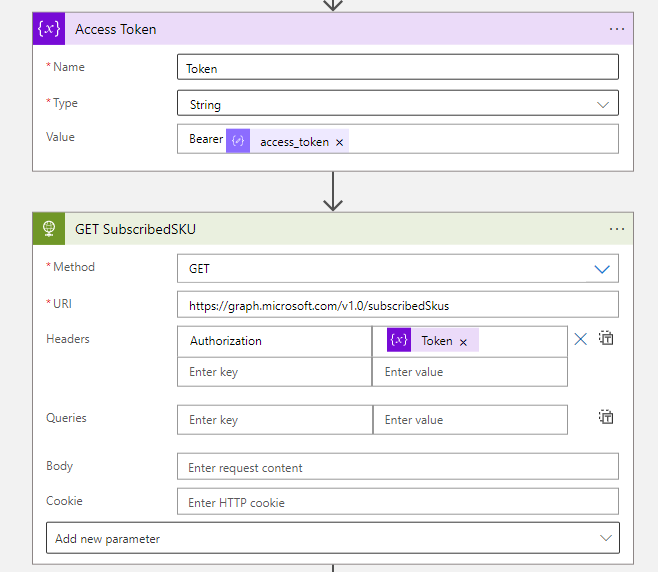Delete the Authorization header row
Viewport: 658px width, 572px height.
[580, 339]
